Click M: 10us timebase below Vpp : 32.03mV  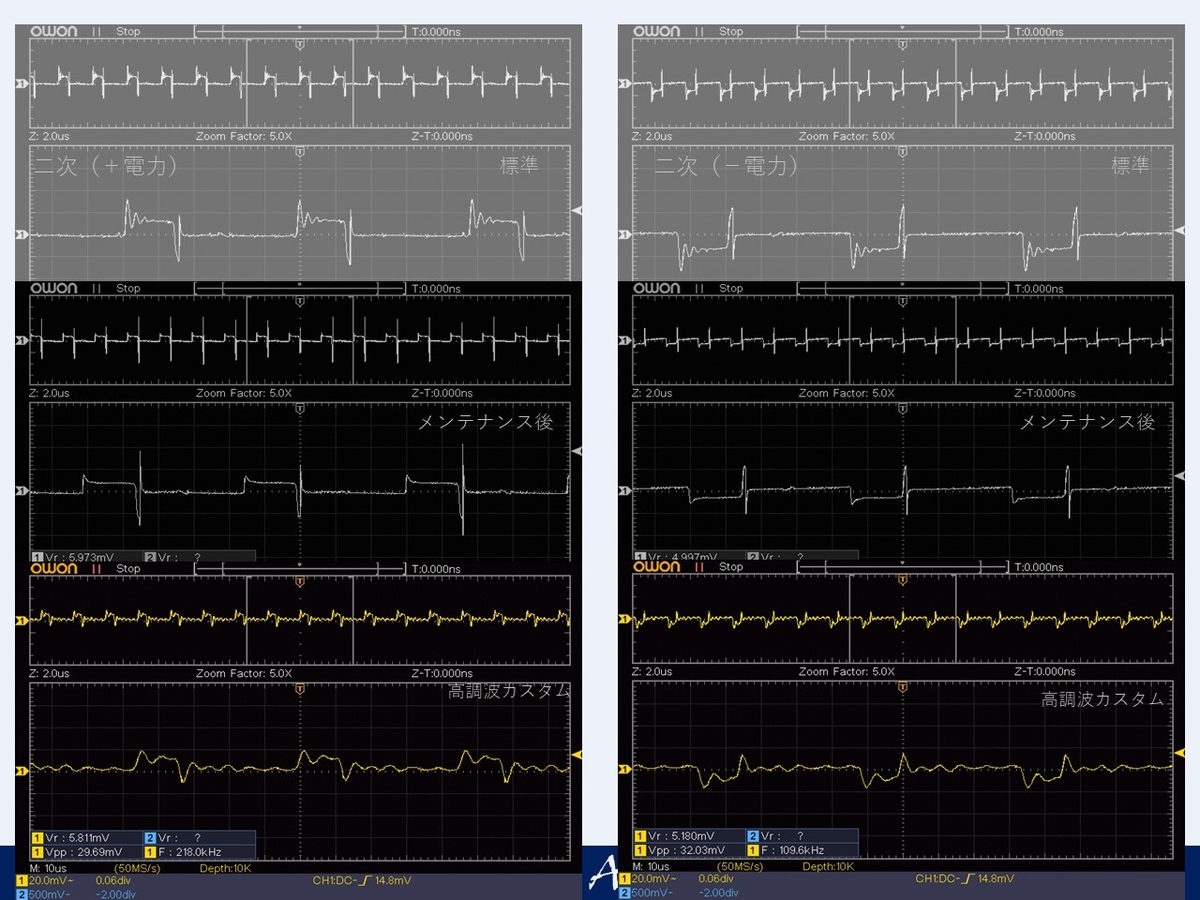coord(653,866)
